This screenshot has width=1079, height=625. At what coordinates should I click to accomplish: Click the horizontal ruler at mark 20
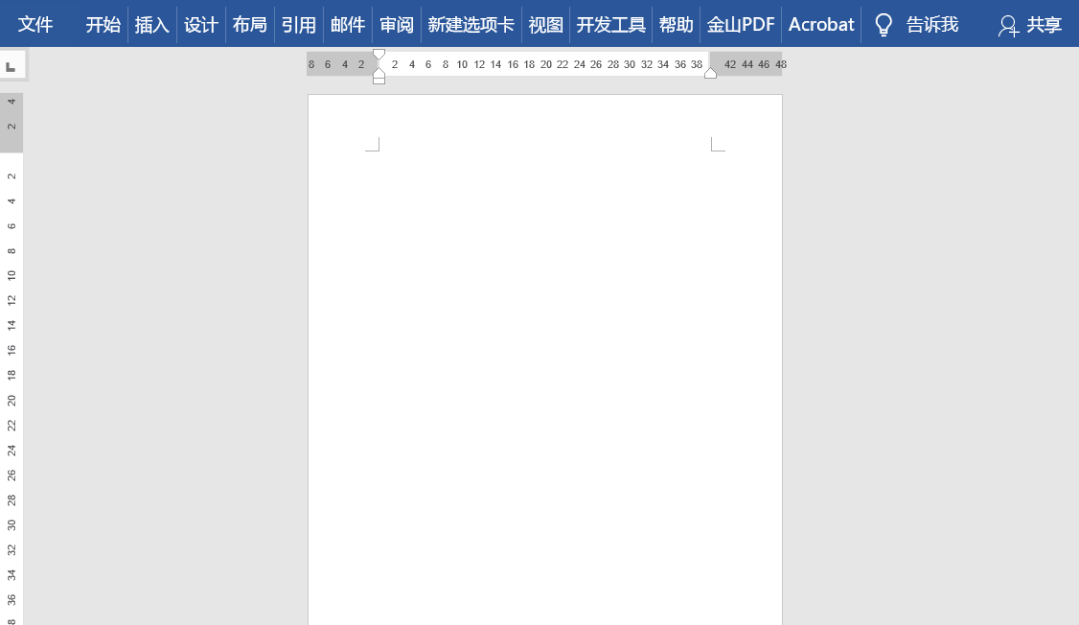pos(546,64)
